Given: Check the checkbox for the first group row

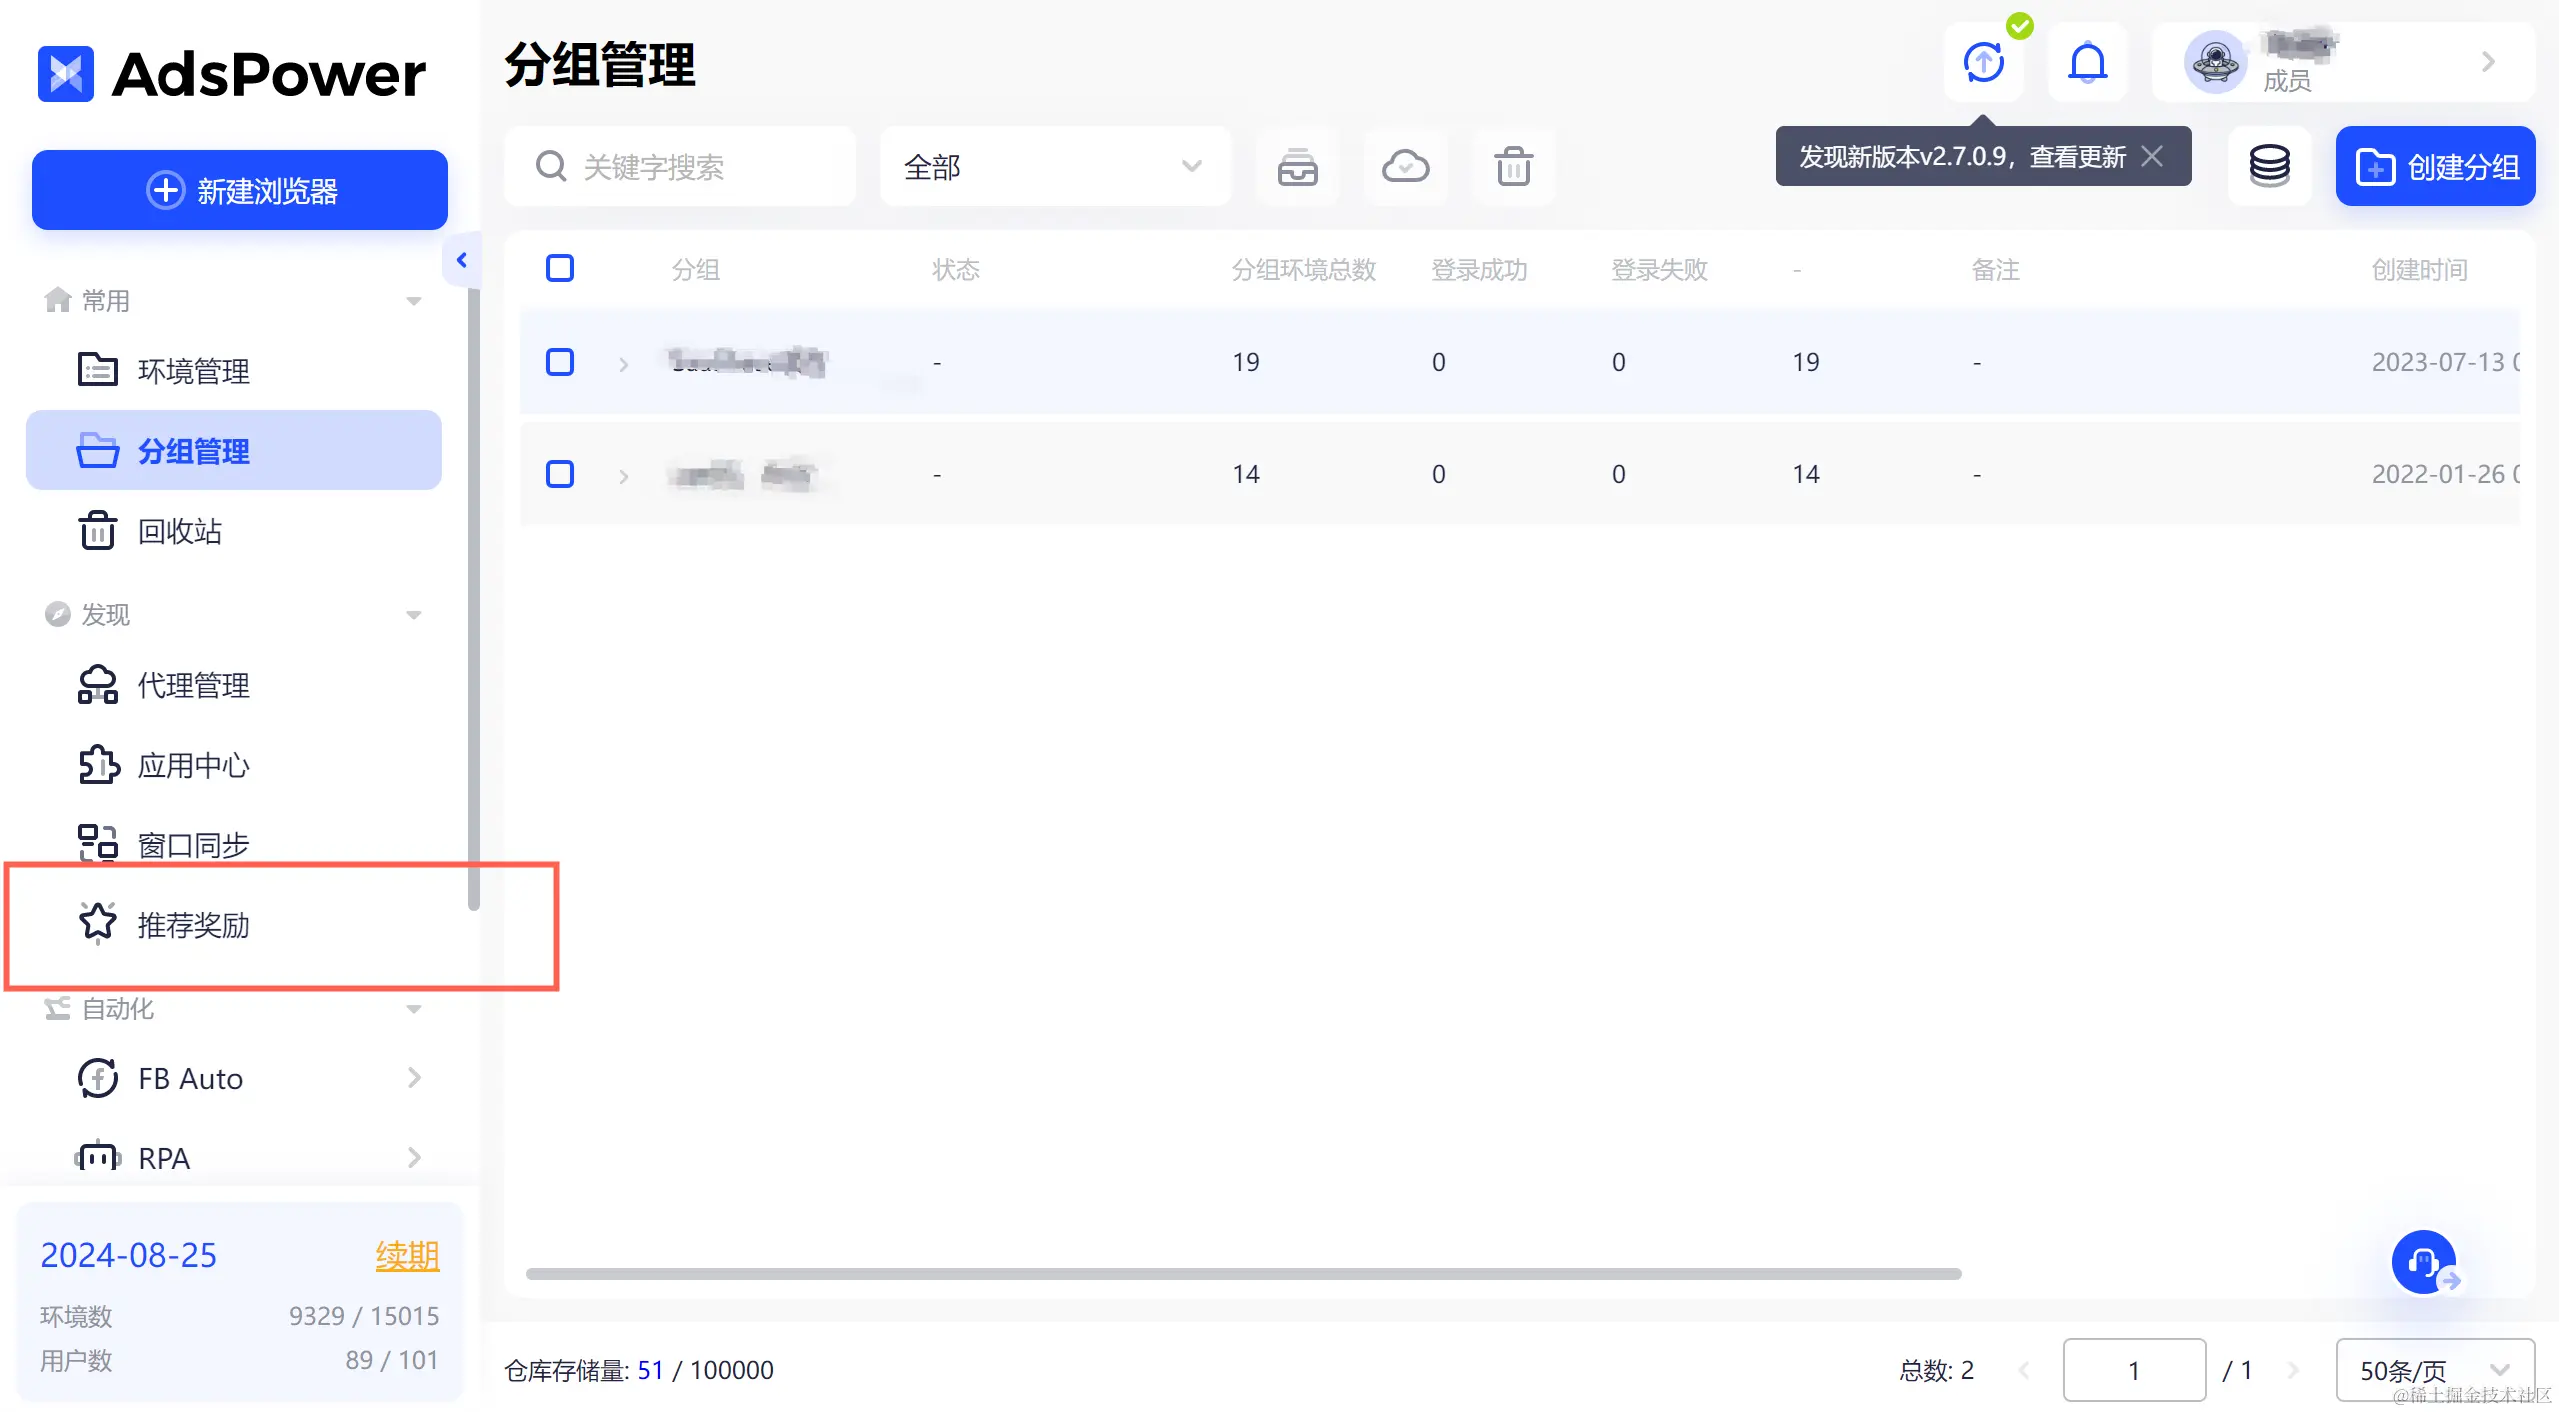Looking at the screenshot, I should [x=560, y=362].
